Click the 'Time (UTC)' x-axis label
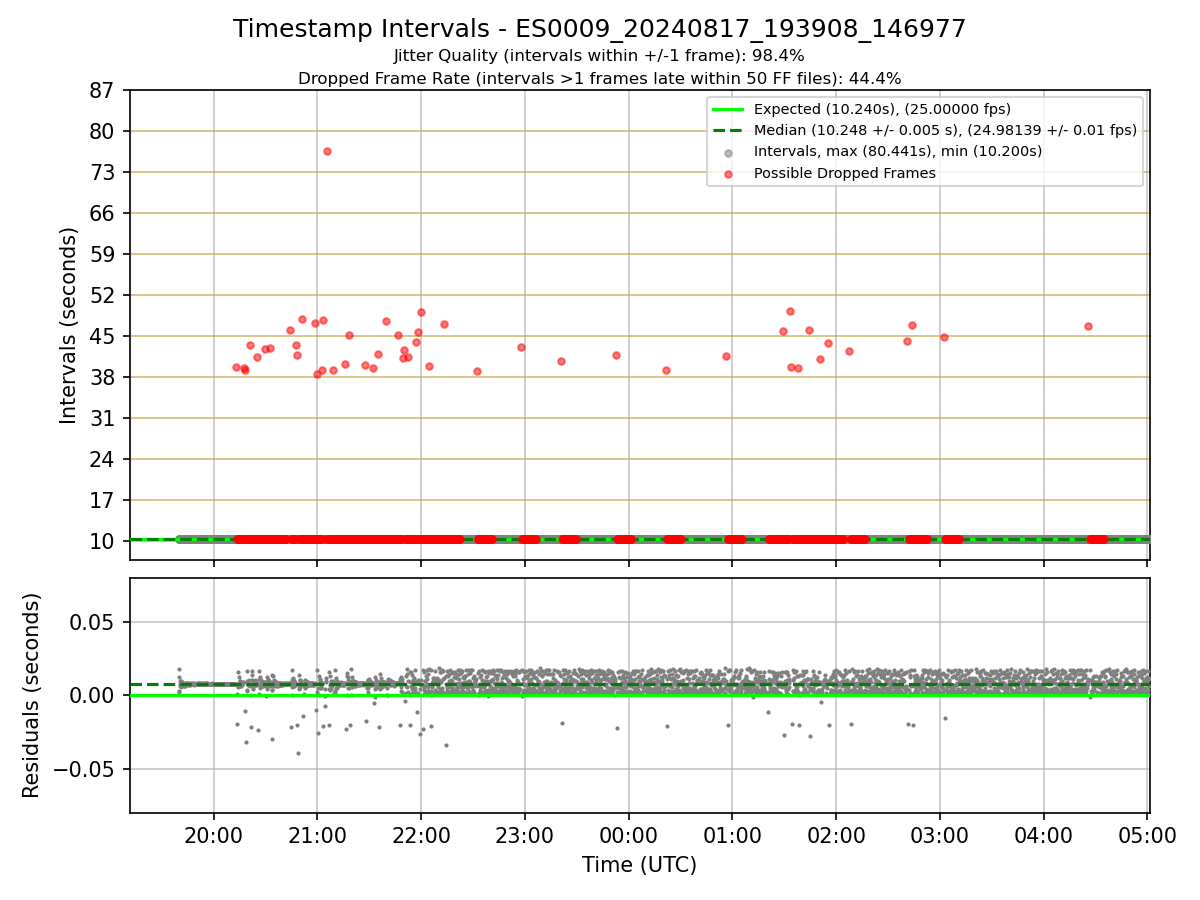The image size is (1200, 900). (x=639, y=865)
